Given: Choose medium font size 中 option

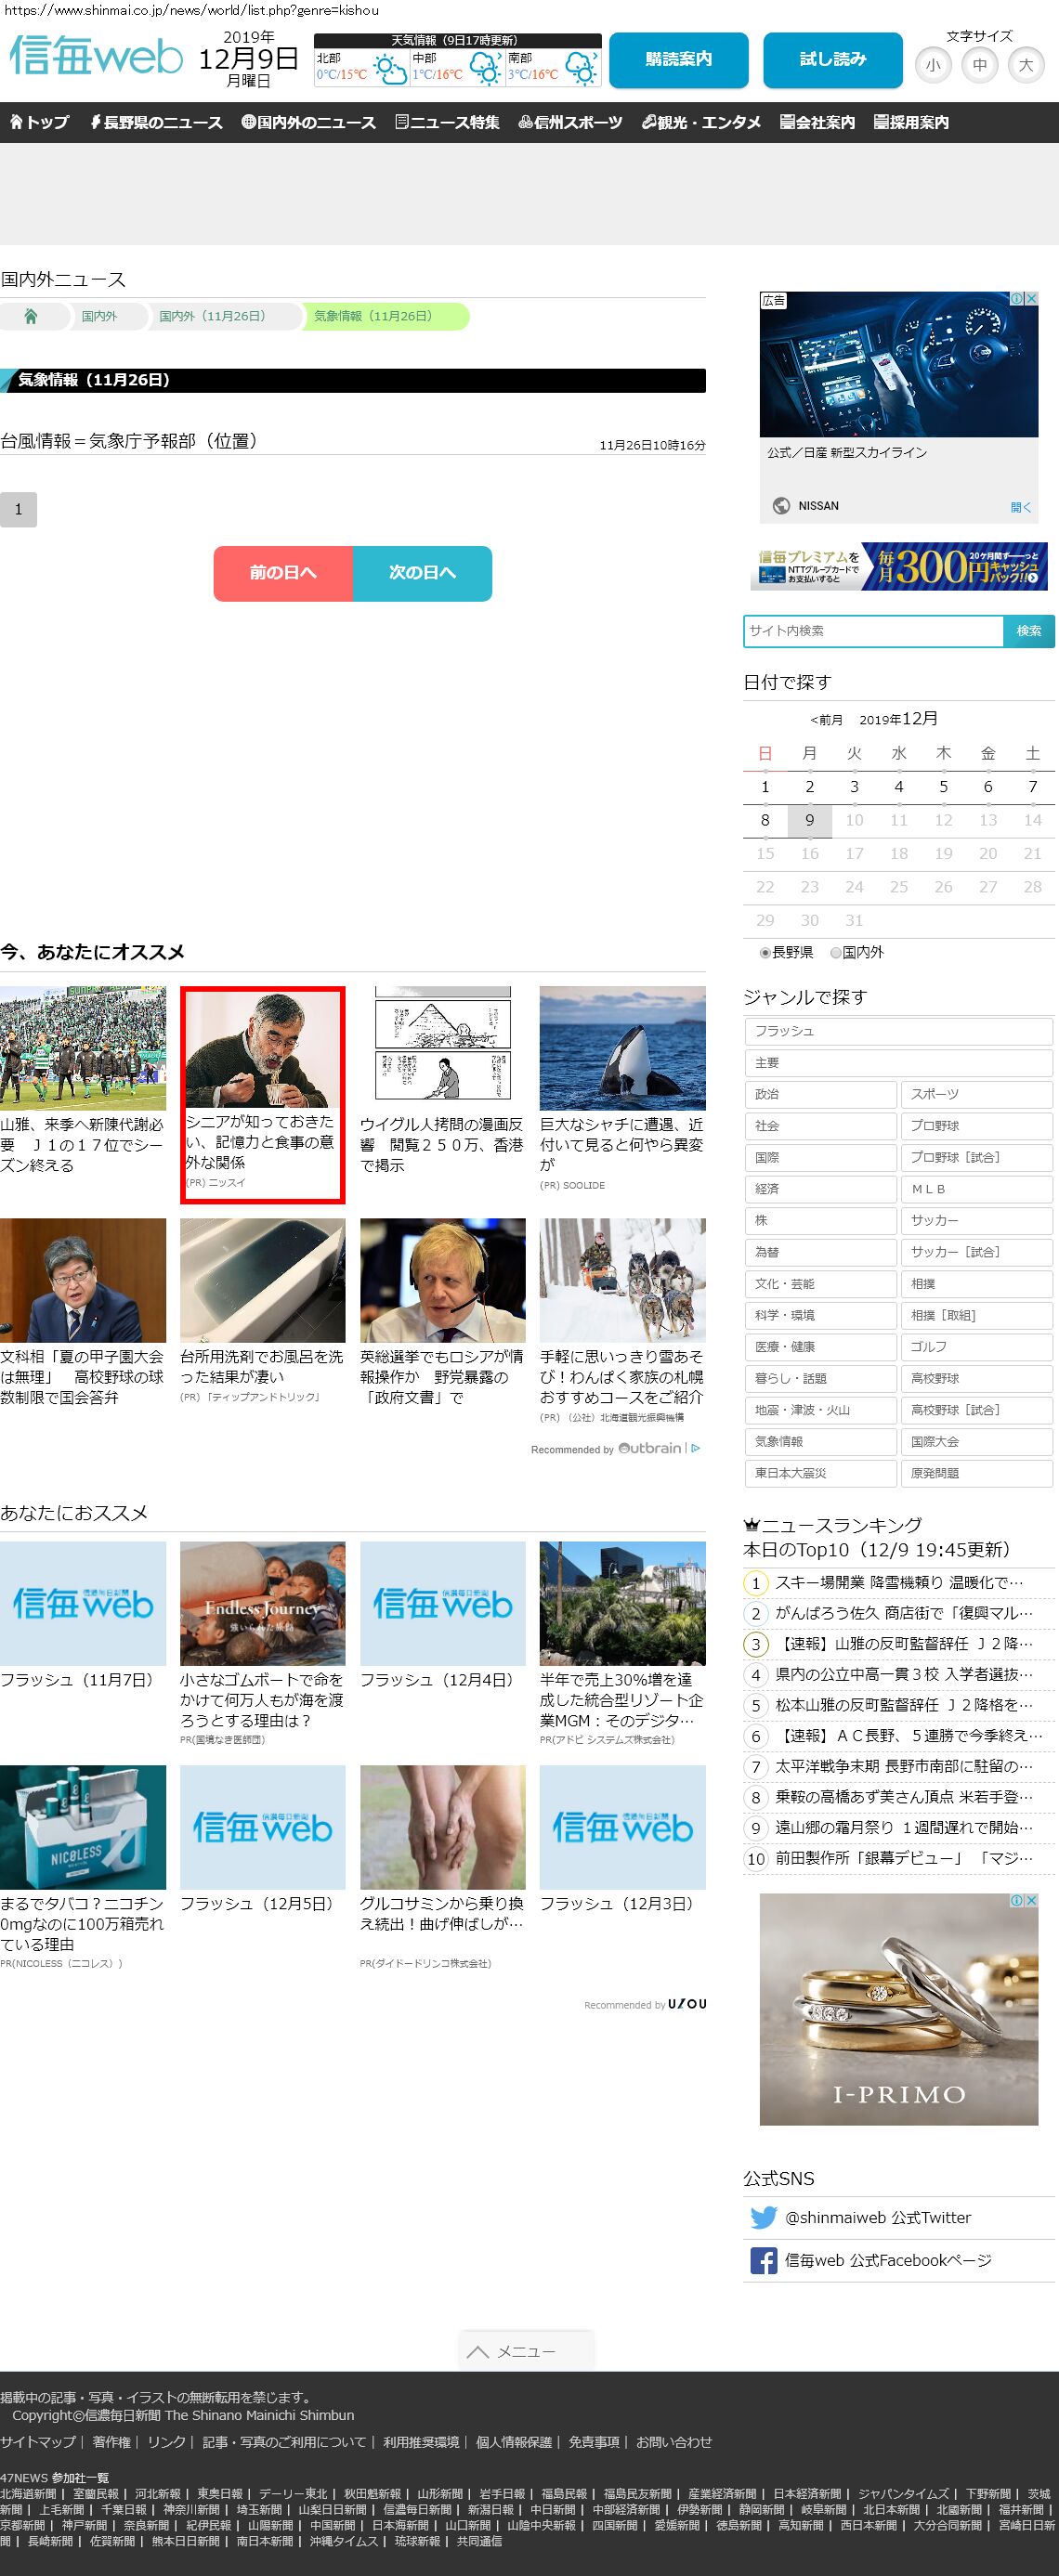Looking at the screenshot, I should pyautogui.click(x=979, y=65).
